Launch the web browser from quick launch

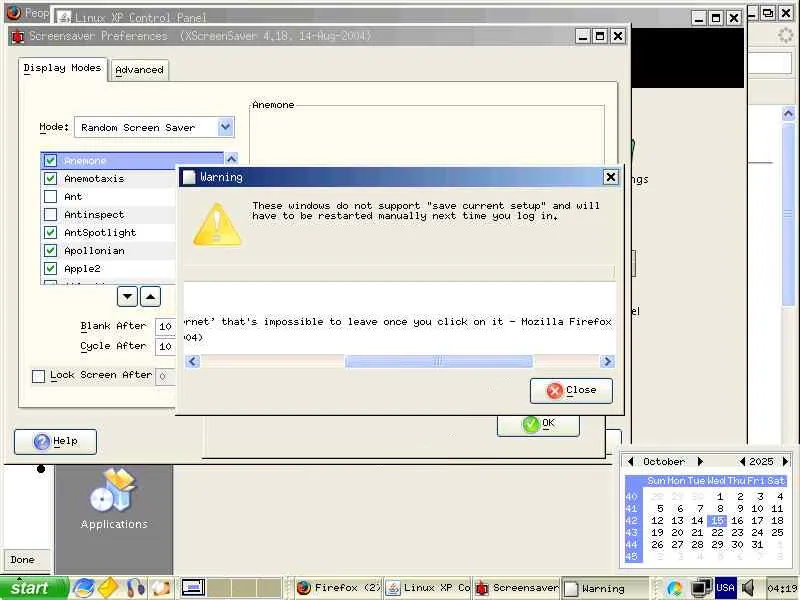tap(84, 588)
